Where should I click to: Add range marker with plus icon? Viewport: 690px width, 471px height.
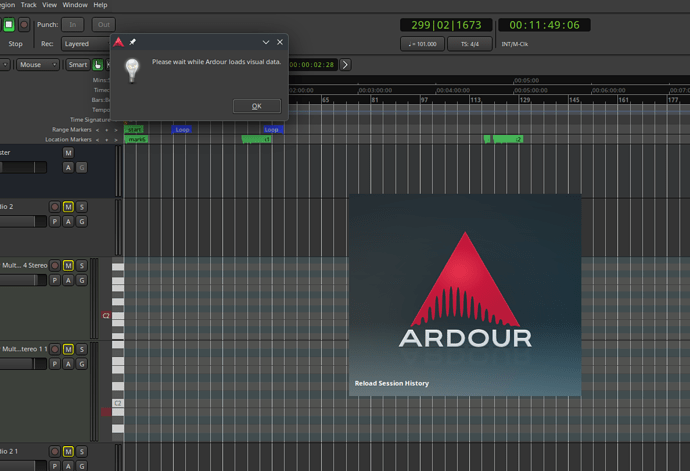[x=106, y=130]
